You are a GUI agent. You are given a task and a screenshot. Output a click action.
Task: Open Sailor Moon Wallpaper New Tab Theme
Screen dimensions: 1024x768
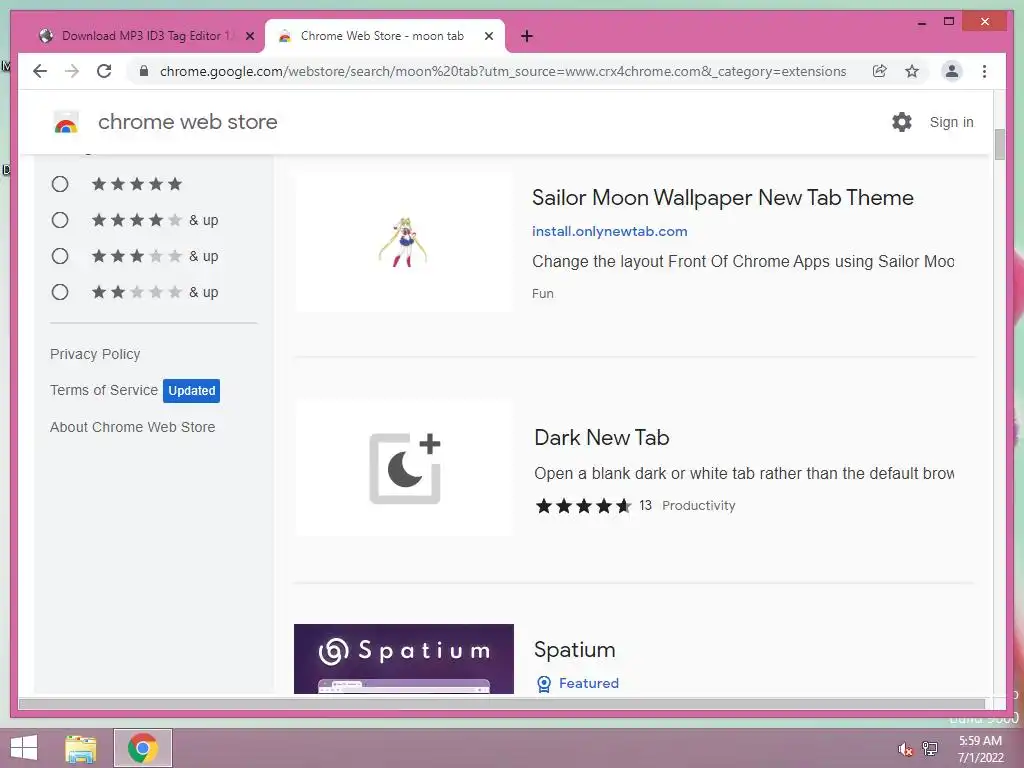(723, 198)
